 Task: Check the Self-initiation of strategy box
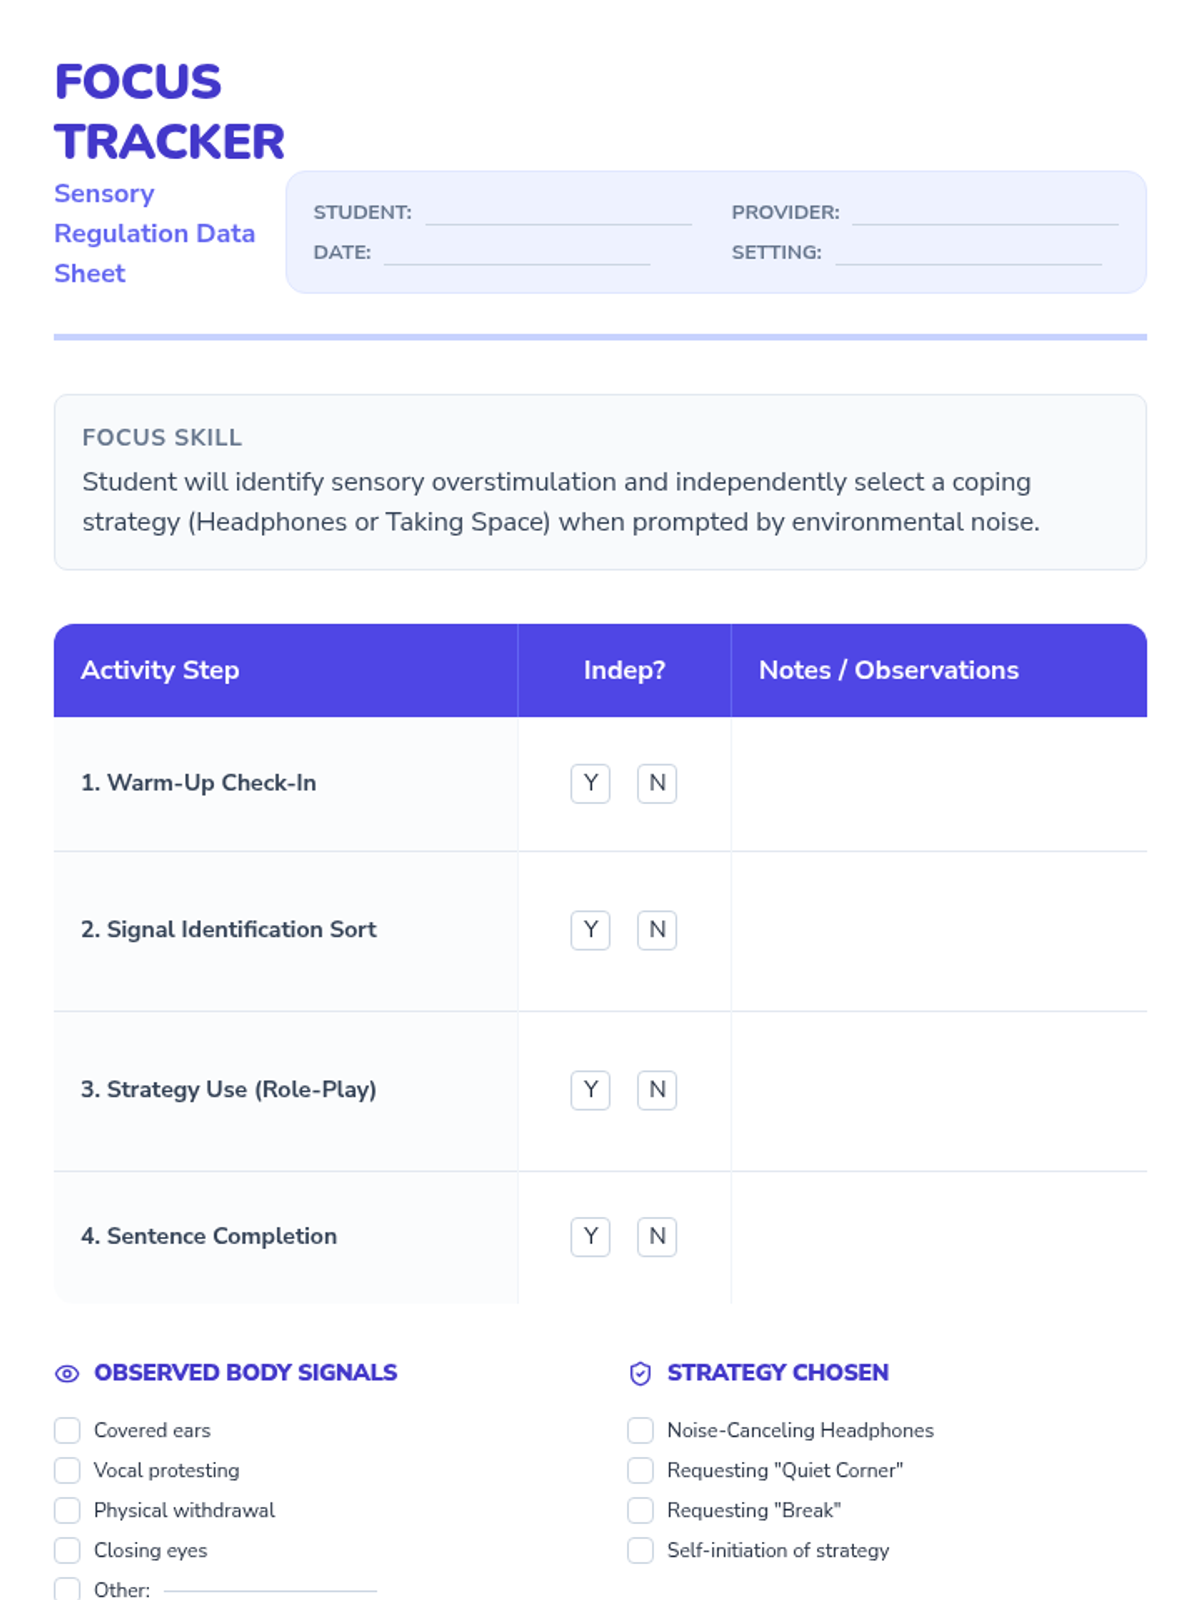click(x=640, y=1550)
